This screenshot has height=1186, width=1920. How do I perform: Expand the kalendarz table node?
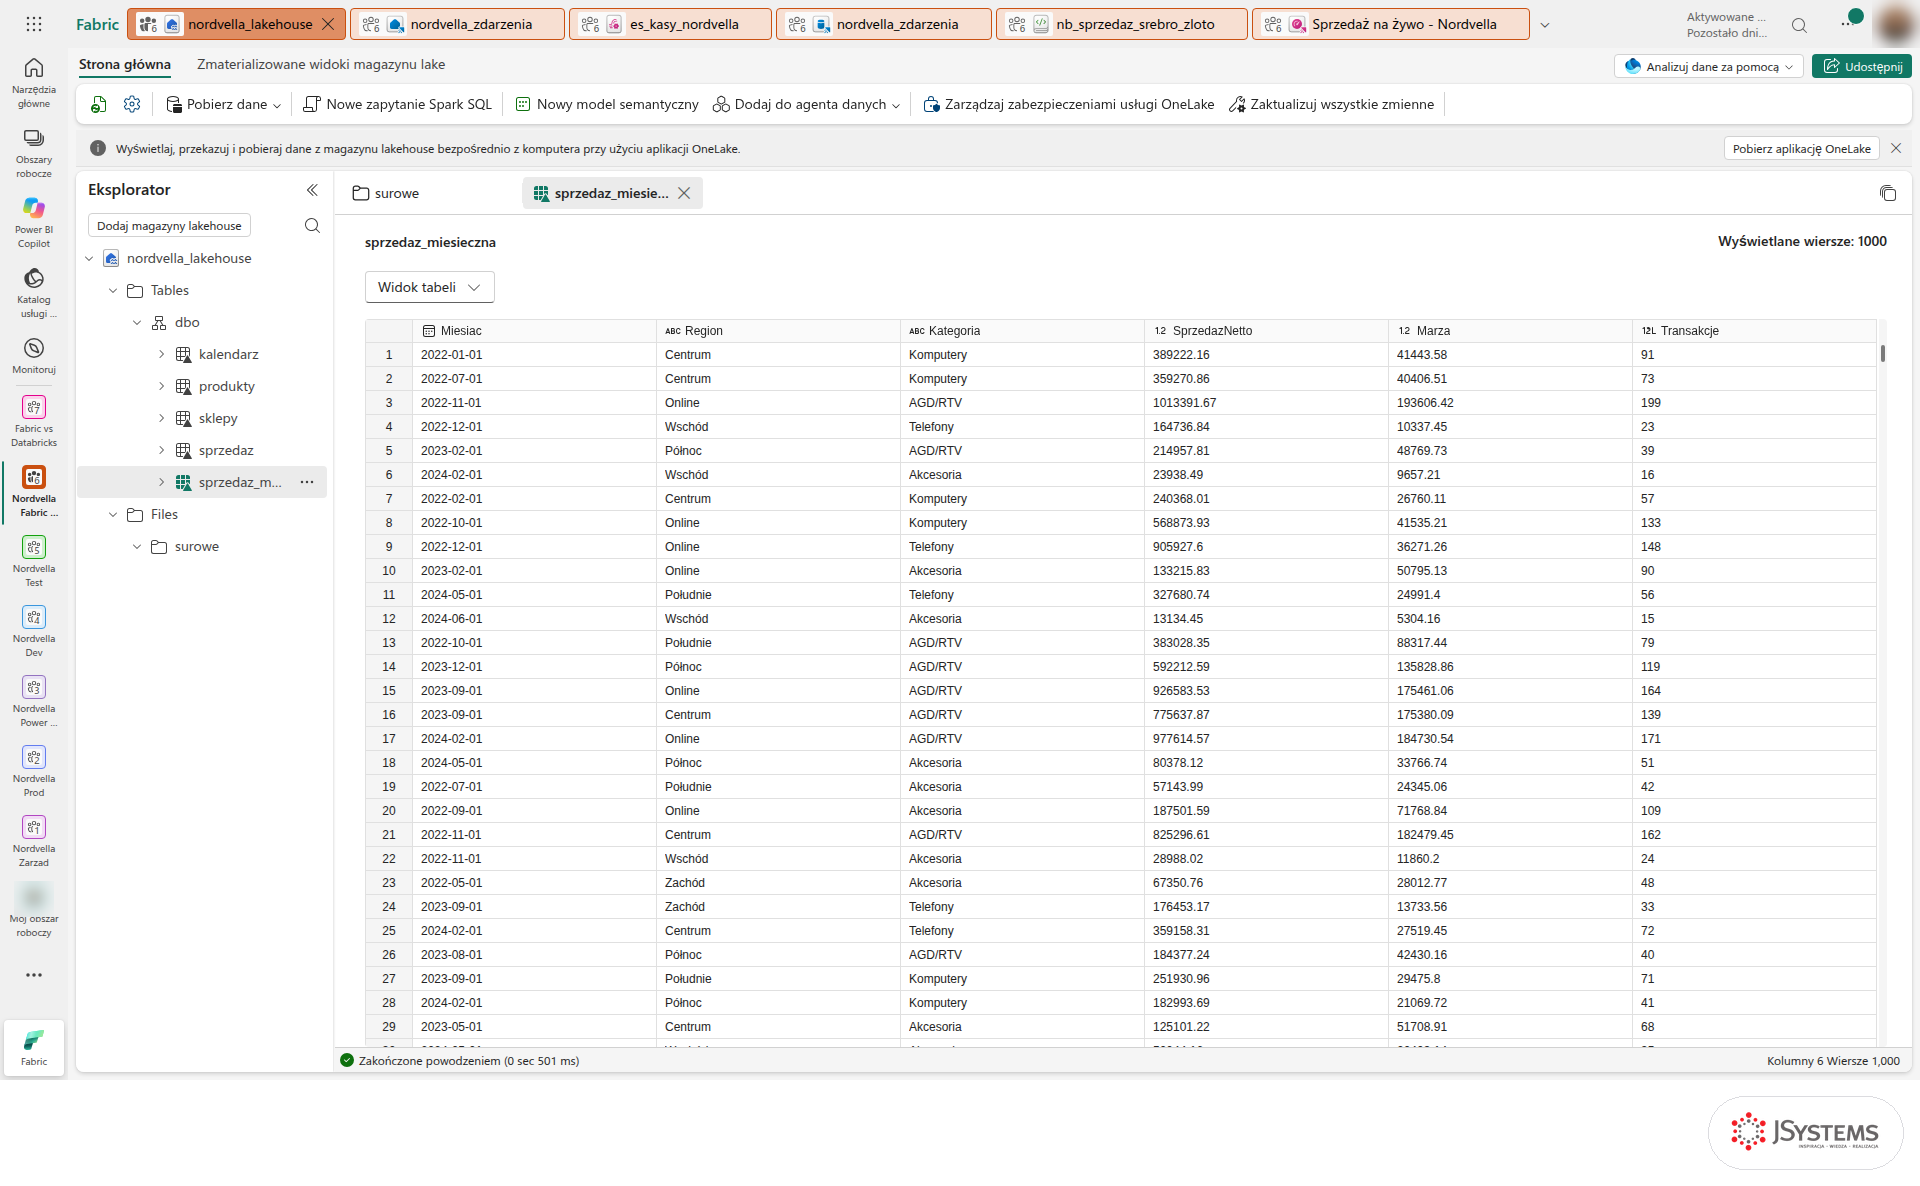click(x=161, y=354)
